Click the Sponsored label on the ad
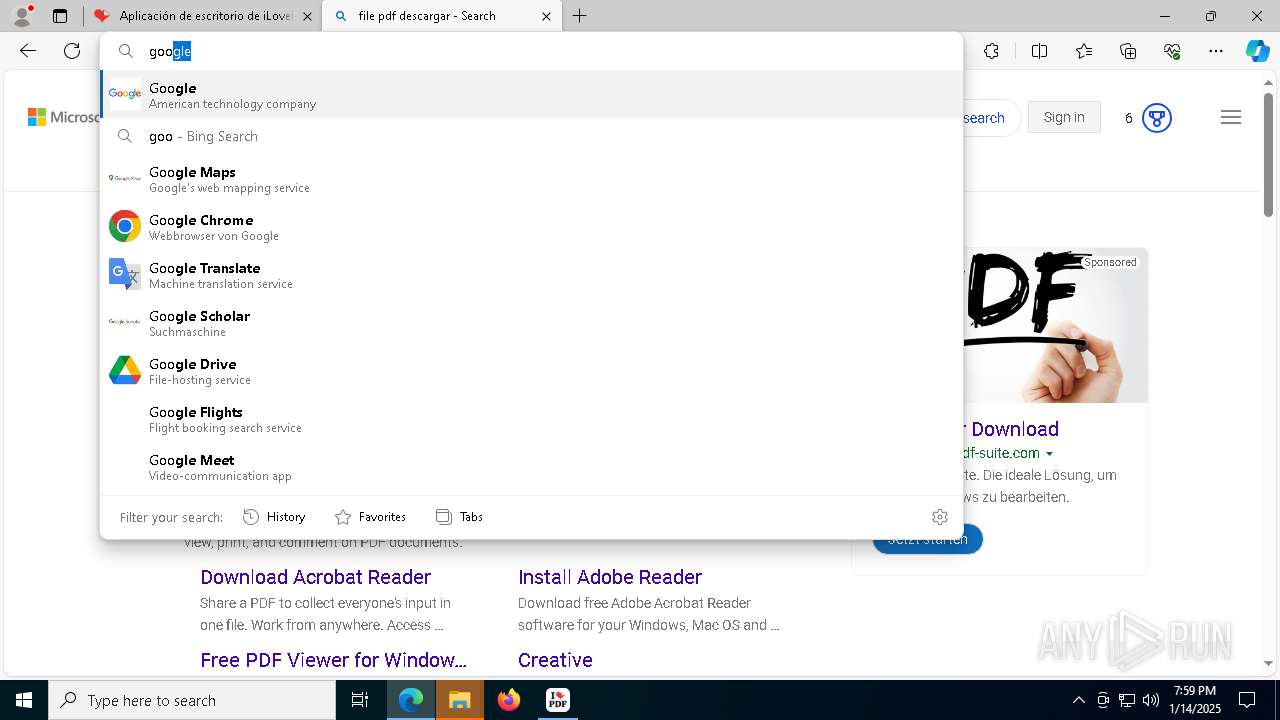1280x720 pixels. (x=1110, y=262)
